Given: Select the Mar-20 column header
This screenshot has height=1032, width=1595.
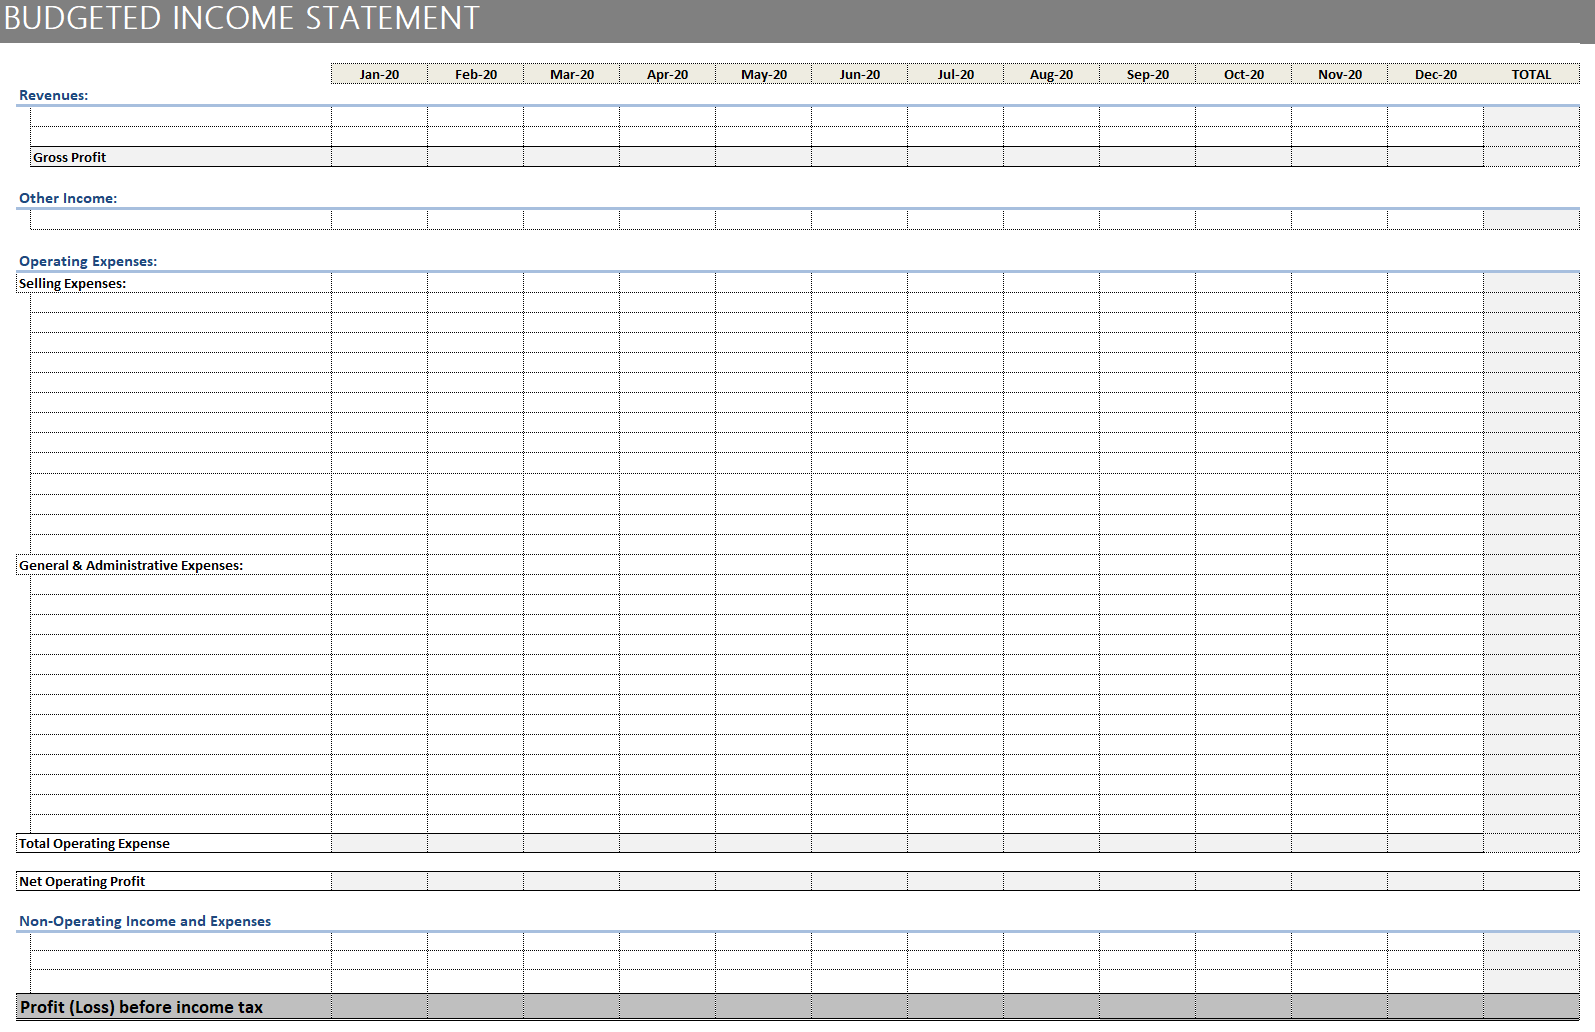Looking at the screenshot, I should [x=571, y=74].
